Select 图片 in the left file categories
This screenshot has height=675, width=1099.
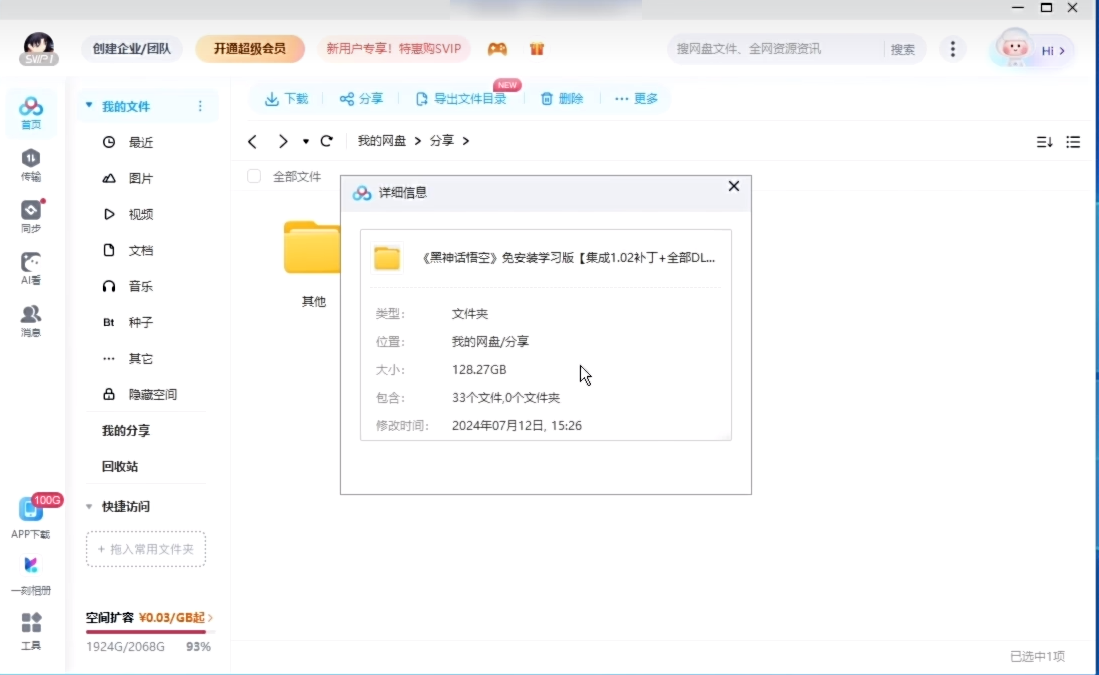(141, 178)
